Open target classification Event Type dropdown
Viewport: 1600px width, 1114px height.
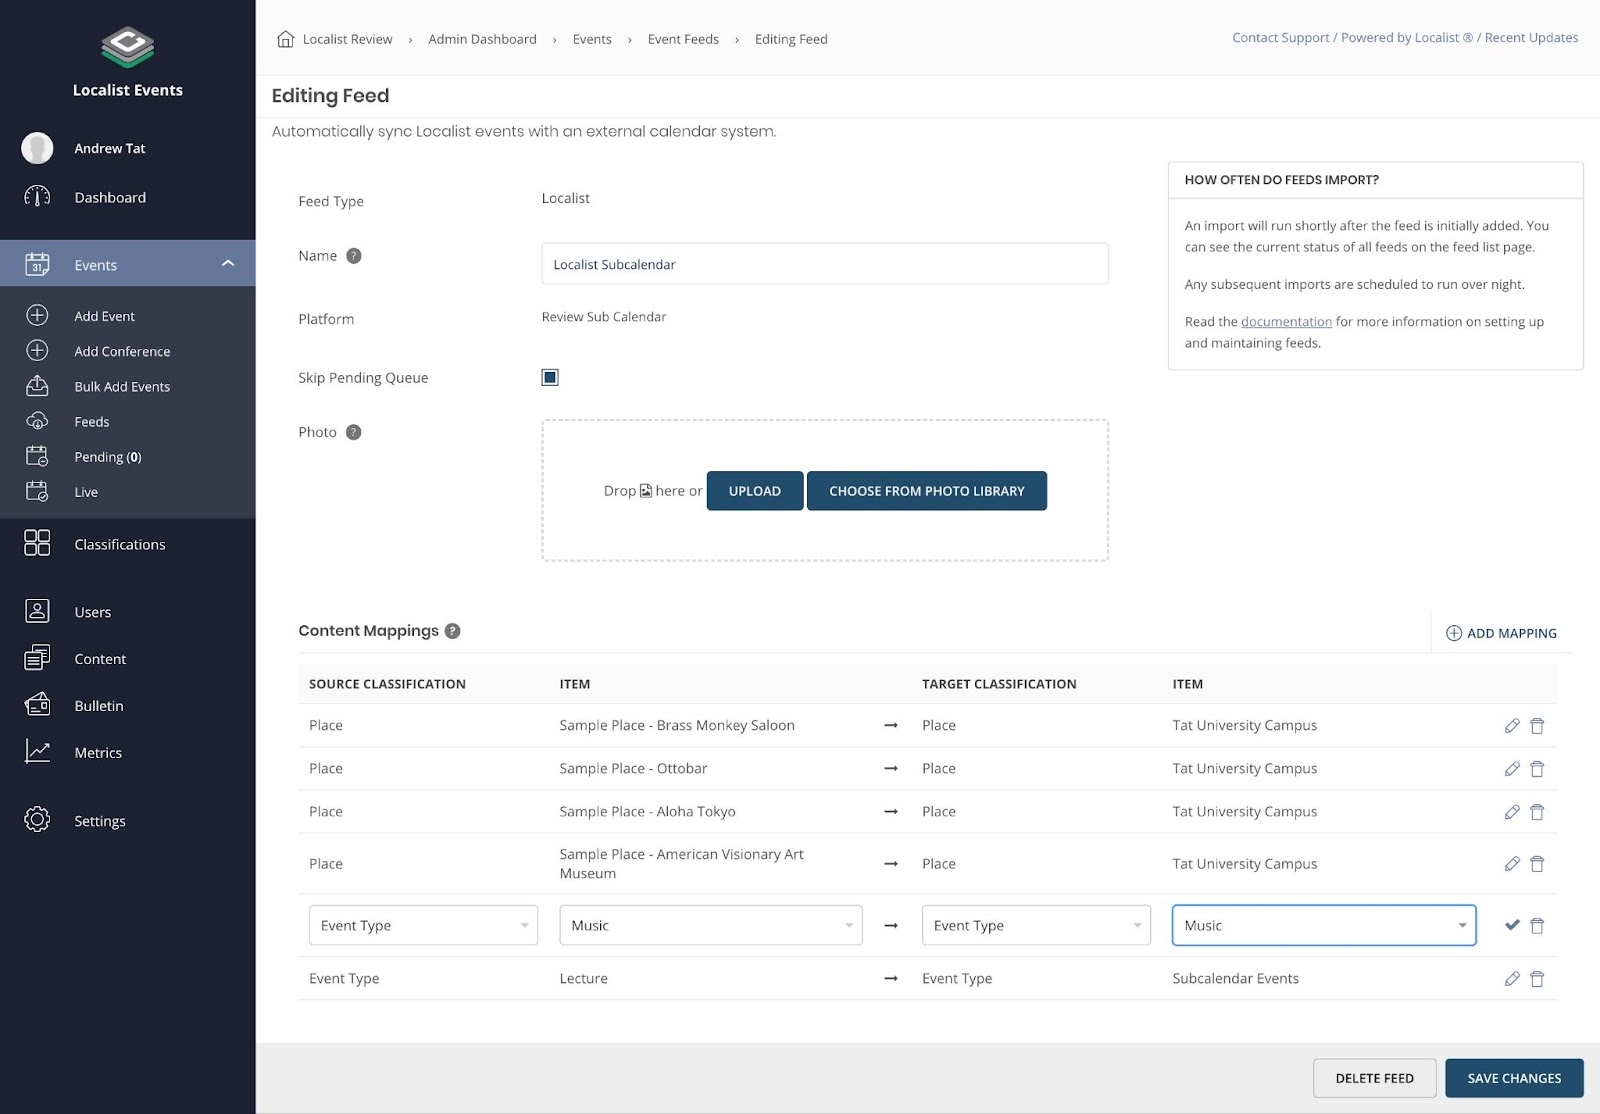(x=1036, y=925)
